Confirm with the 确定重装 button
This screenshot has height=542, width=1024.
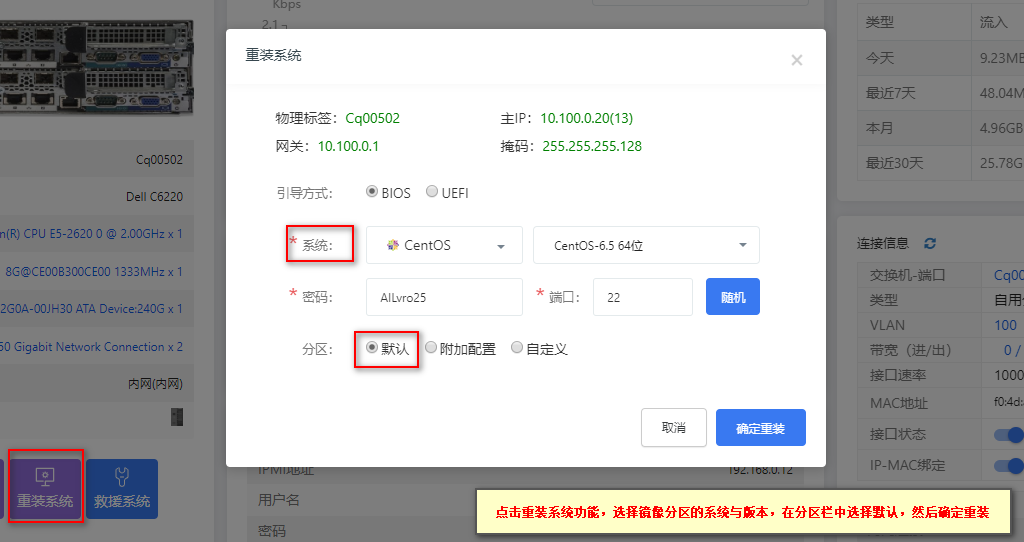coord(760,428)
